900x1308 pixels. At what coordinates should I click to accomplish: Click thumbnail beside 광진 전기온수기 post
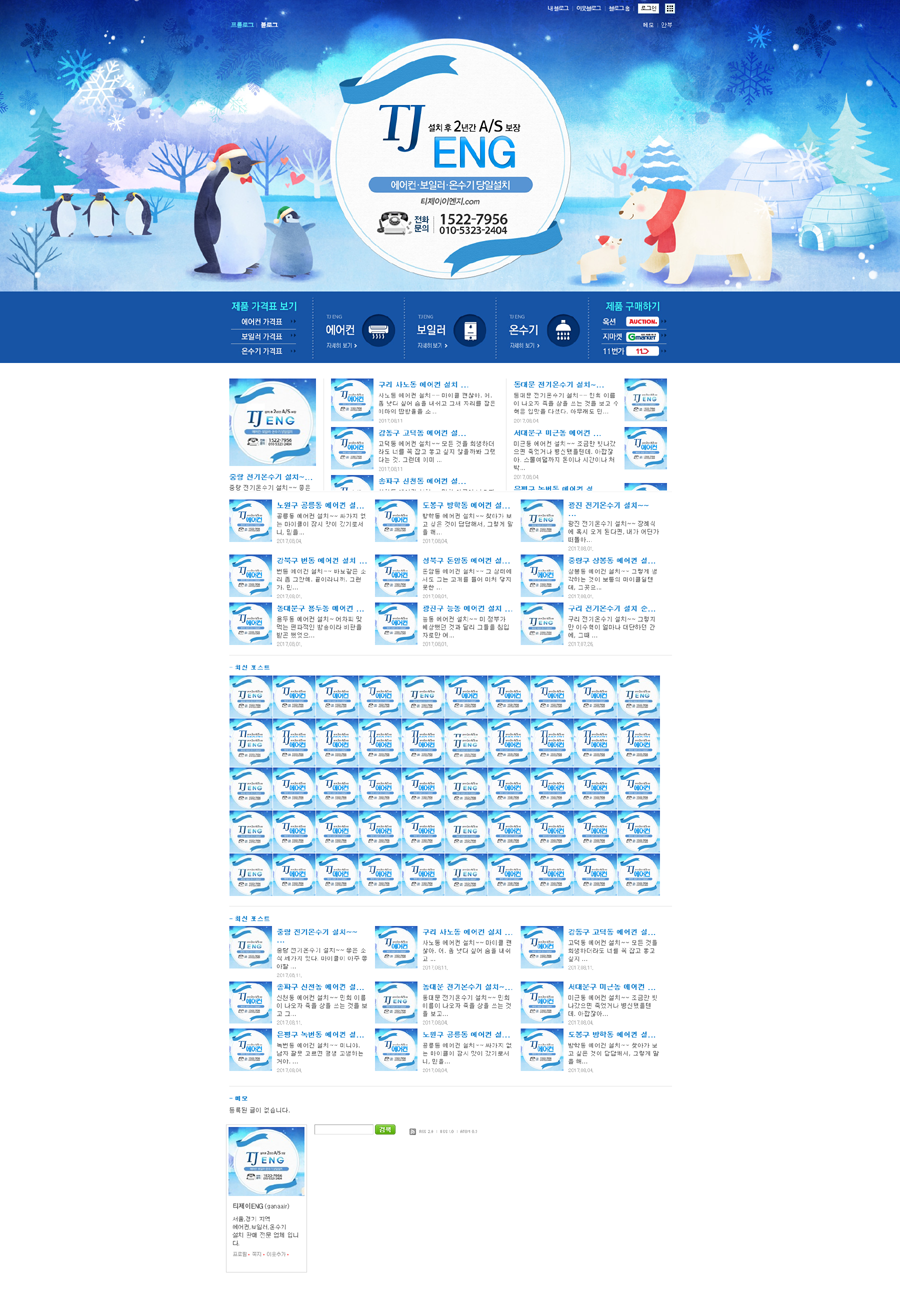542,521
